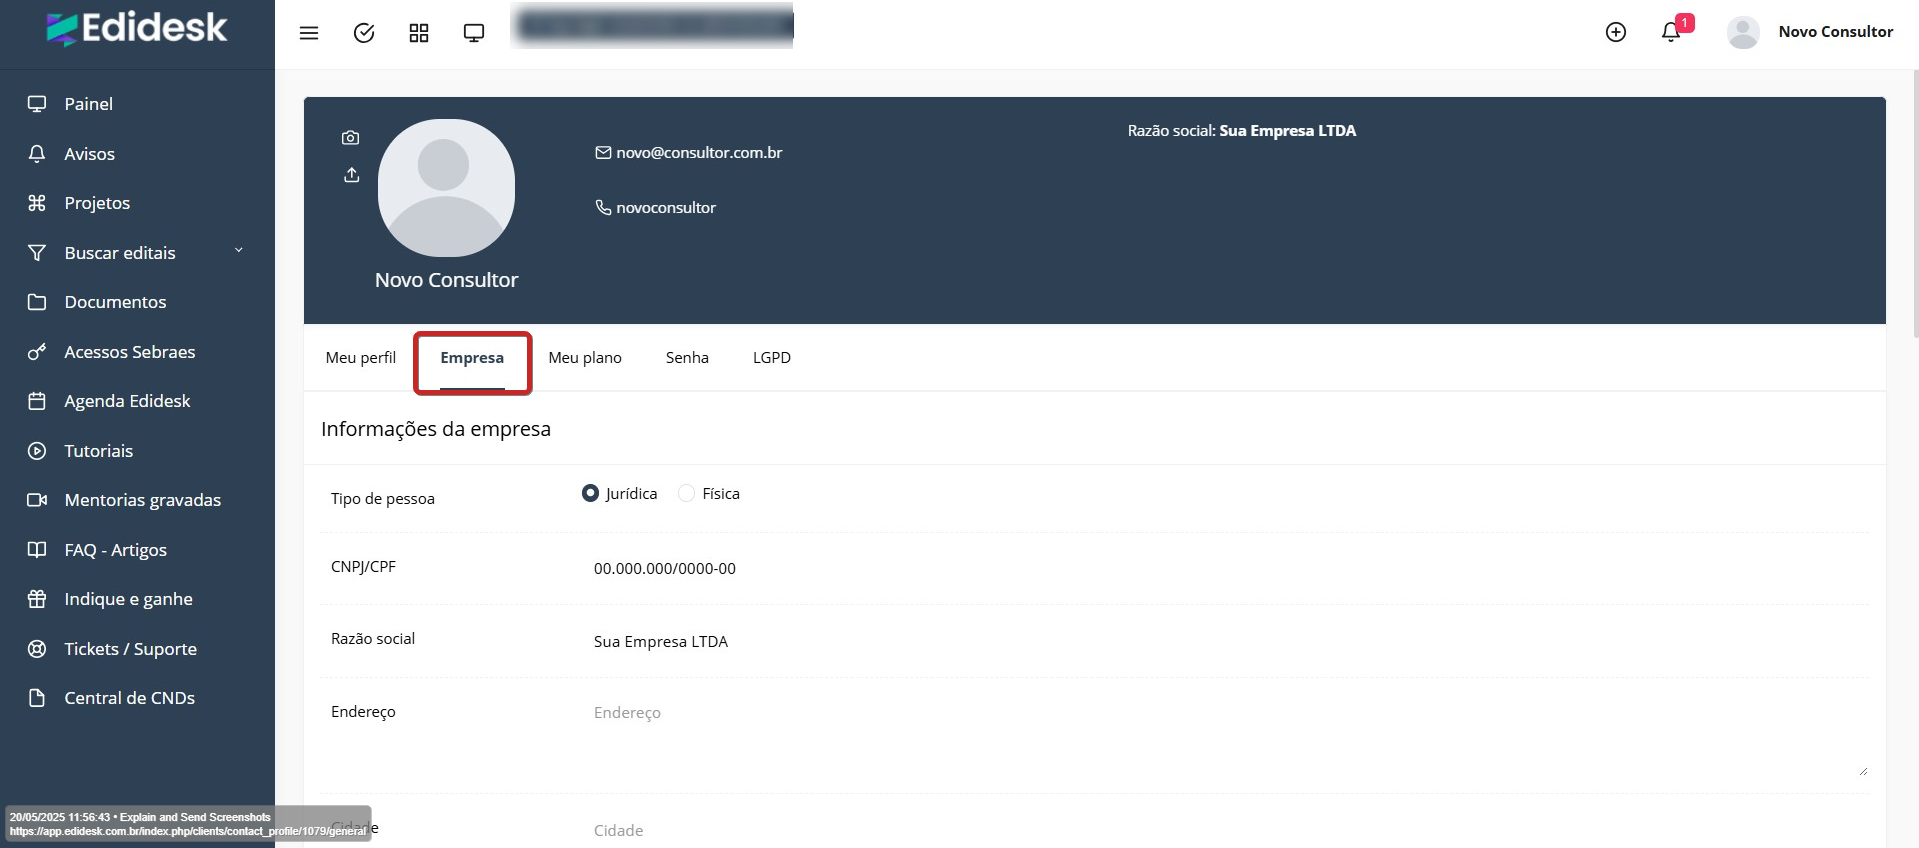
Task: Select the Jurídica radio button
Action: 590,493
